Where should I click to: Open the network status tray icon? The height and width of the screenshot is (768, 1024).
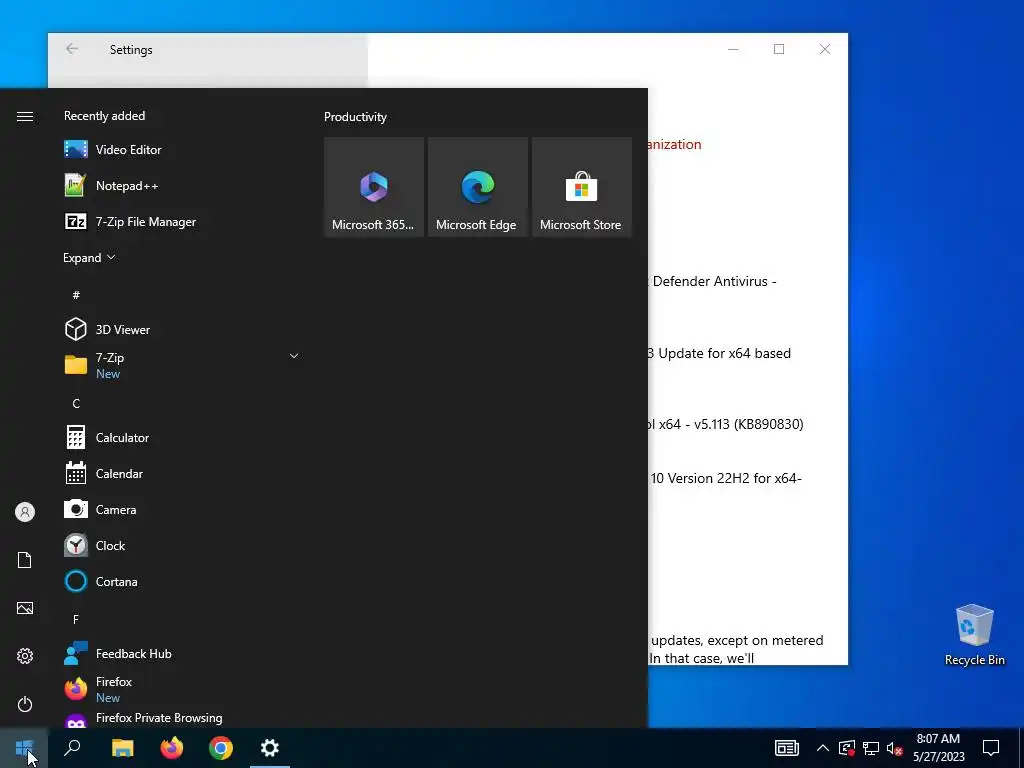pyautogui.click(x=871, y=748)
